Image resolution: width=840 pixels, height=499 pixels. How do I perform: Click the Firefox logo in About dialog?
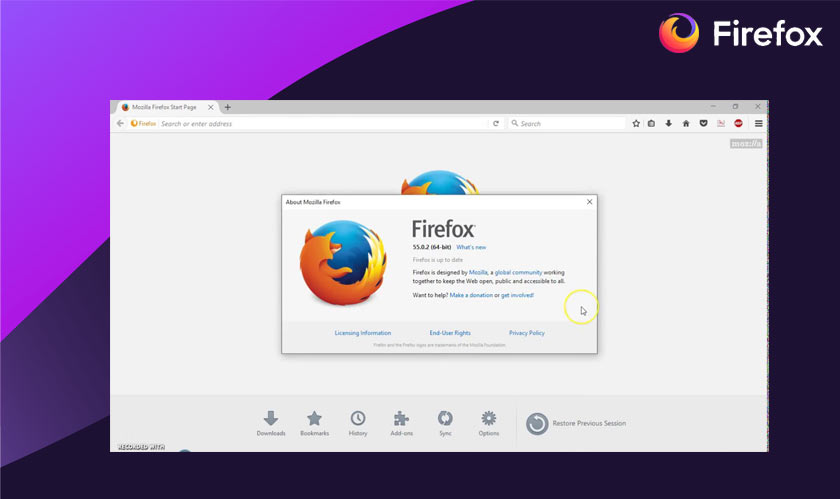(x=343, y=262)
